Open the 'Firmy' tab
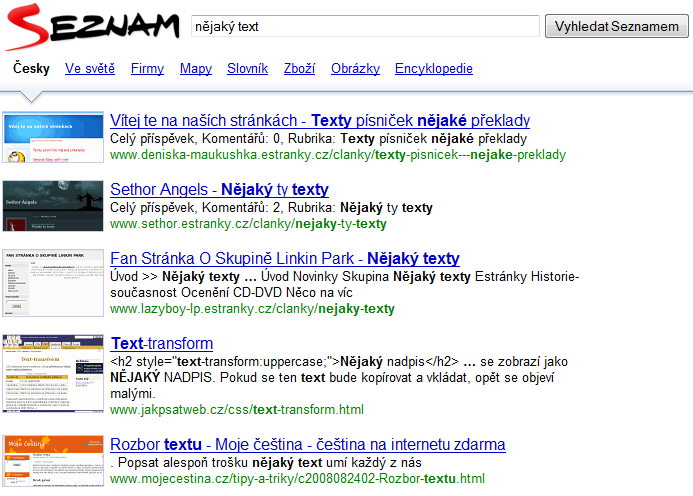Image resolution: width=693 pixels, height=496 pixels. (x=147, y=69)
